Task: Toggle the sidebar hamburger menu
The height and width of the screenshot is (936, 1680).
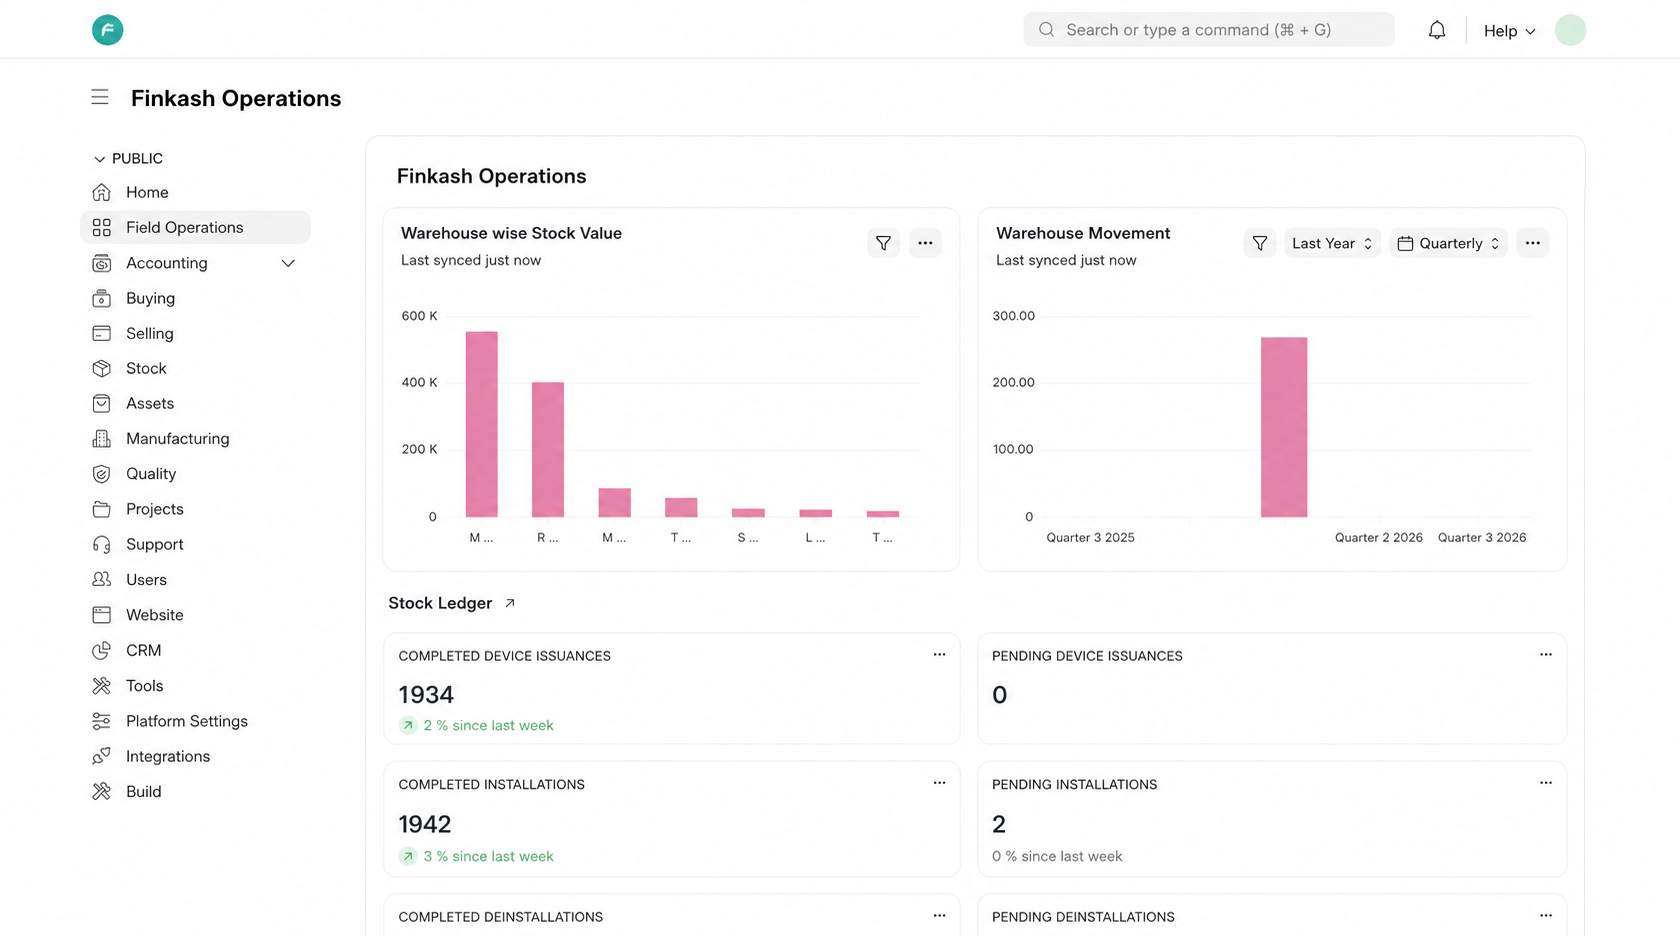Action: pyautogui.click(x=100, y=97)
